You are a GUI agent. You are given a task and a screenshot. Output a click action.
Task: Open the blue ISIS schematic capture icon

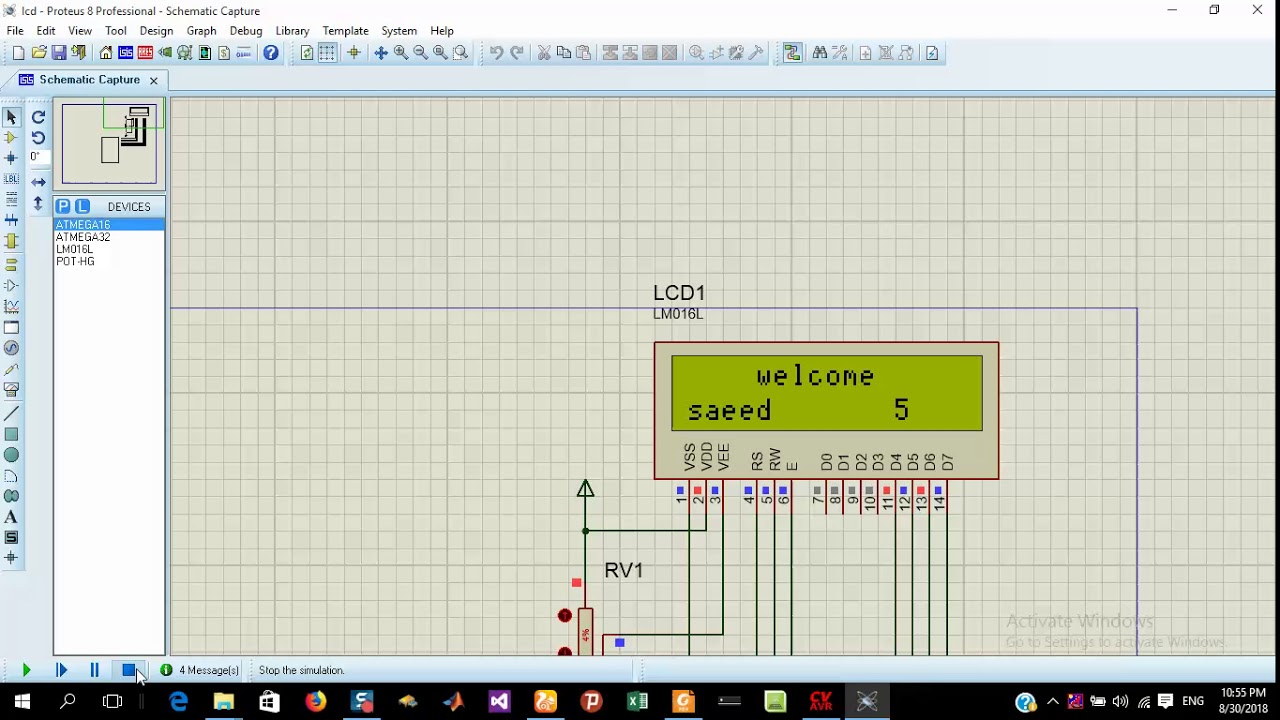click(x=125, y=53)
